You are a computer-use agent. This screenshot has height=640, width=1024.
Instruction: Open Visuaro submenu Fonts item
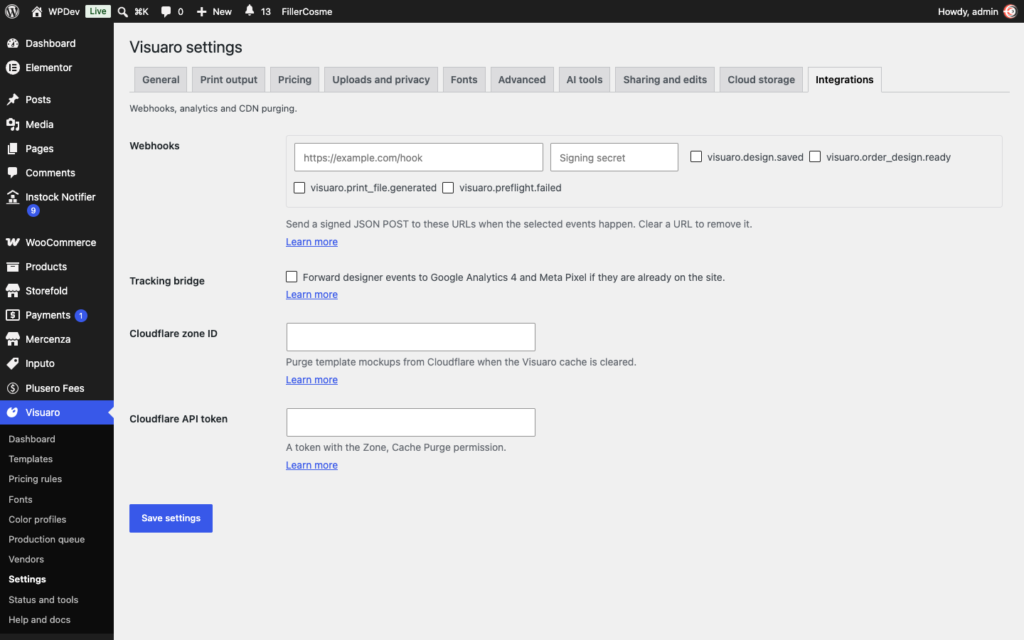click(20, 500)
